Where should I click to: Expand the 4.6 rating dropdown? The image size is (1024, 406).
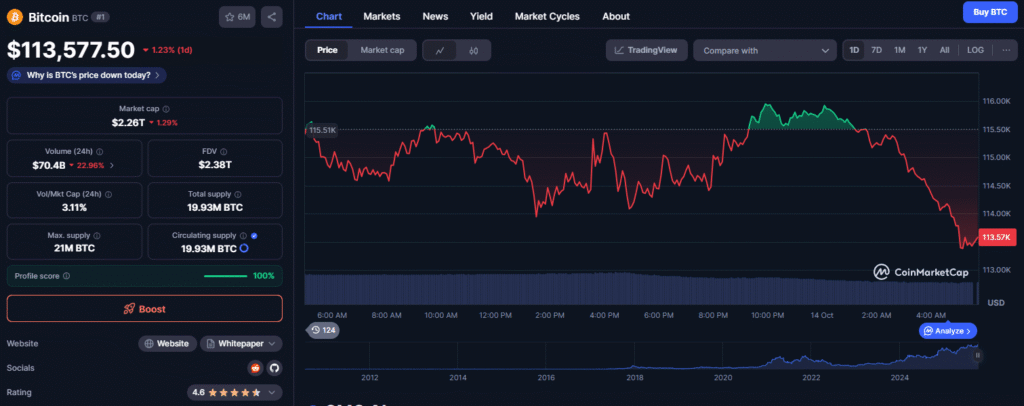[x=234, y=392]
